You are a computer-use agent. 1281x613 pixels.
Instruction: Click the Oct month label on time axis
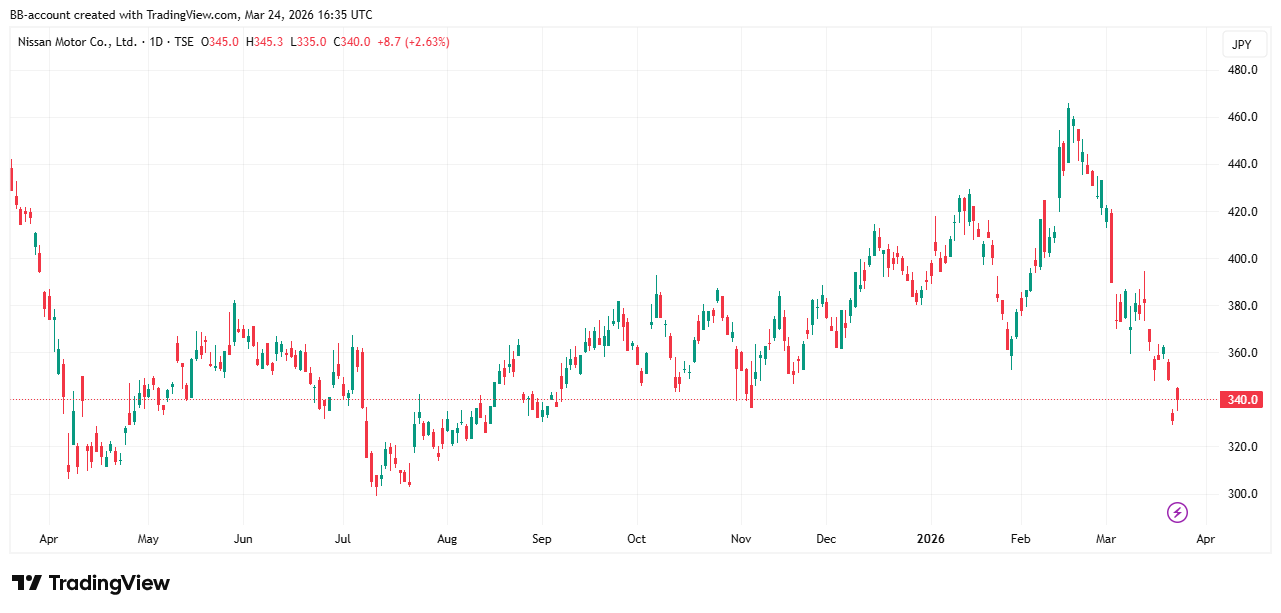(x=636, y=539)
